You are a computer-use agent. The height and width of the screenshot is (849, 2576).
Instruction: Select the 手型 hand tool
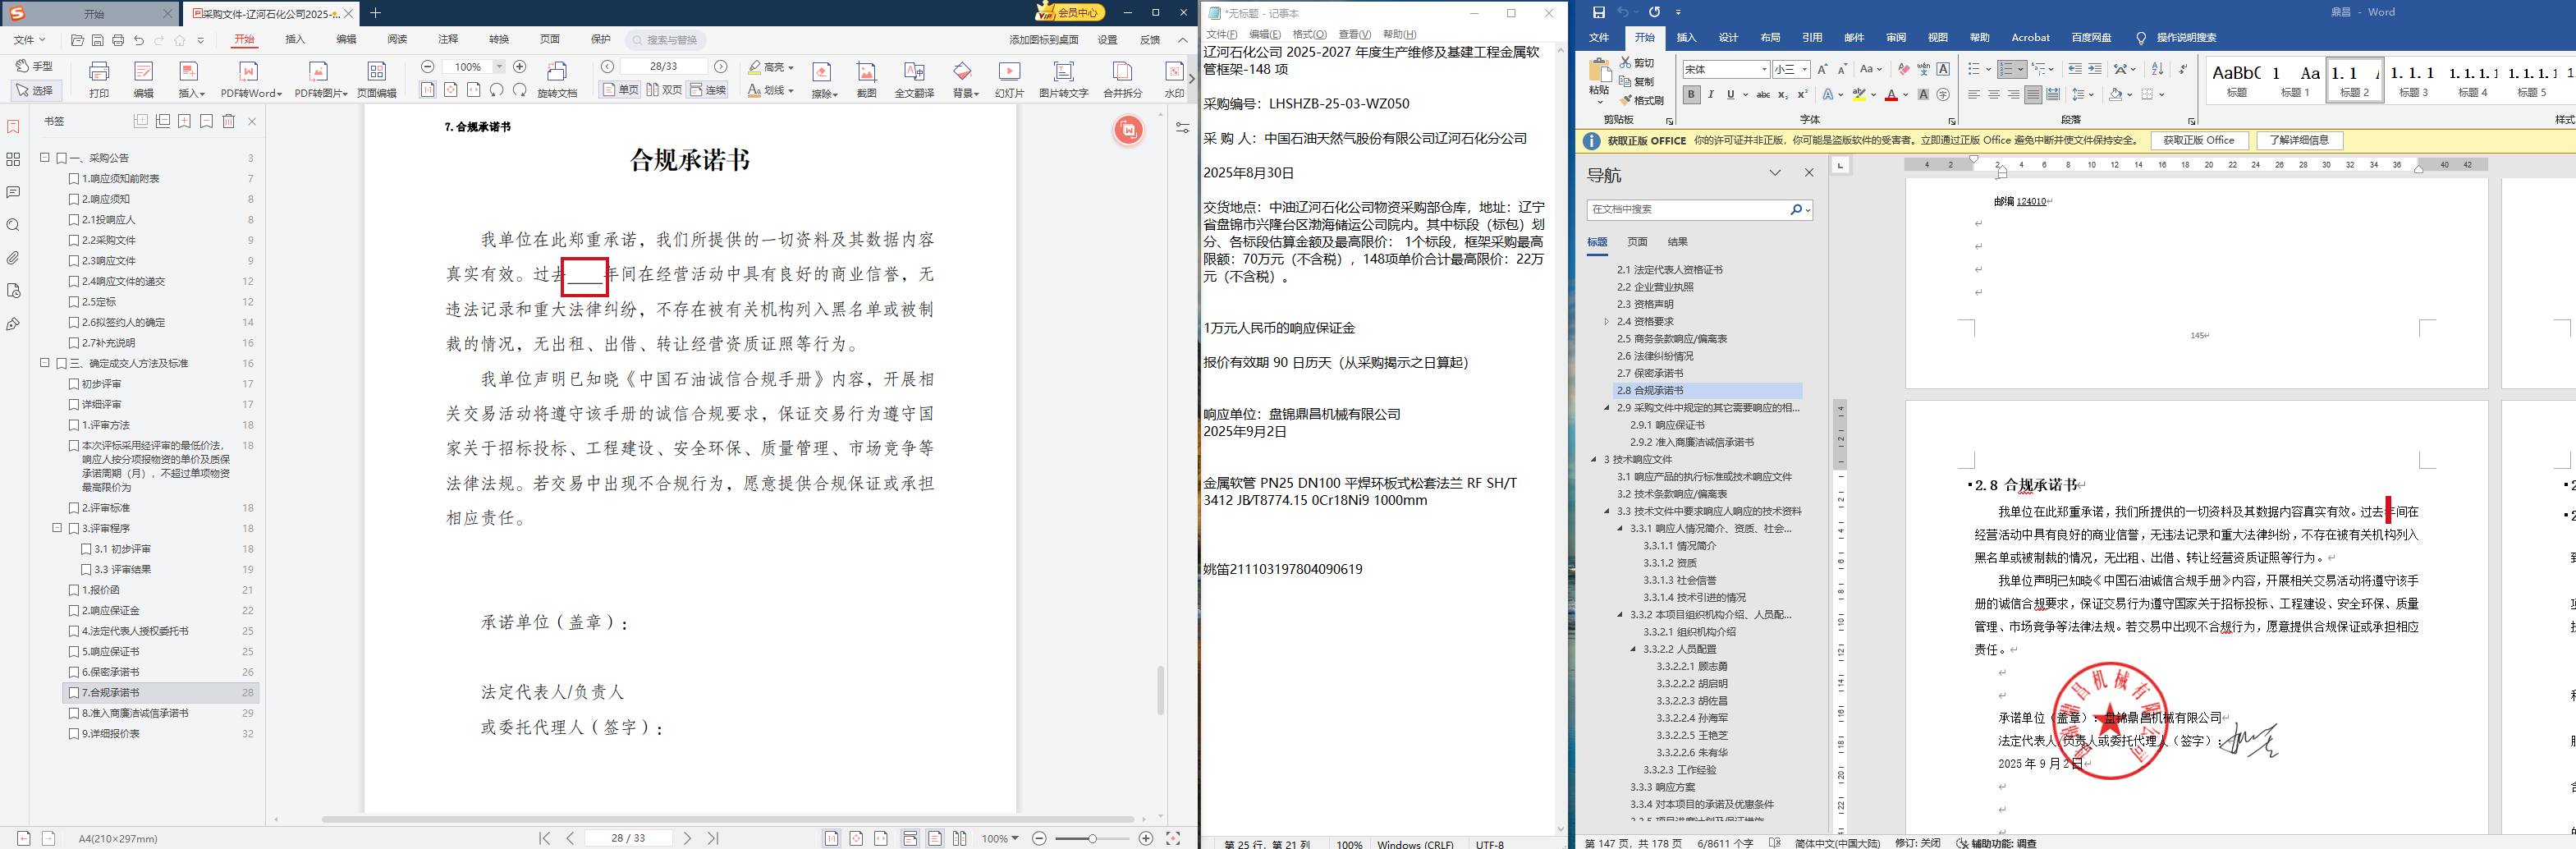pyautogui.click(x=35, y=66)
